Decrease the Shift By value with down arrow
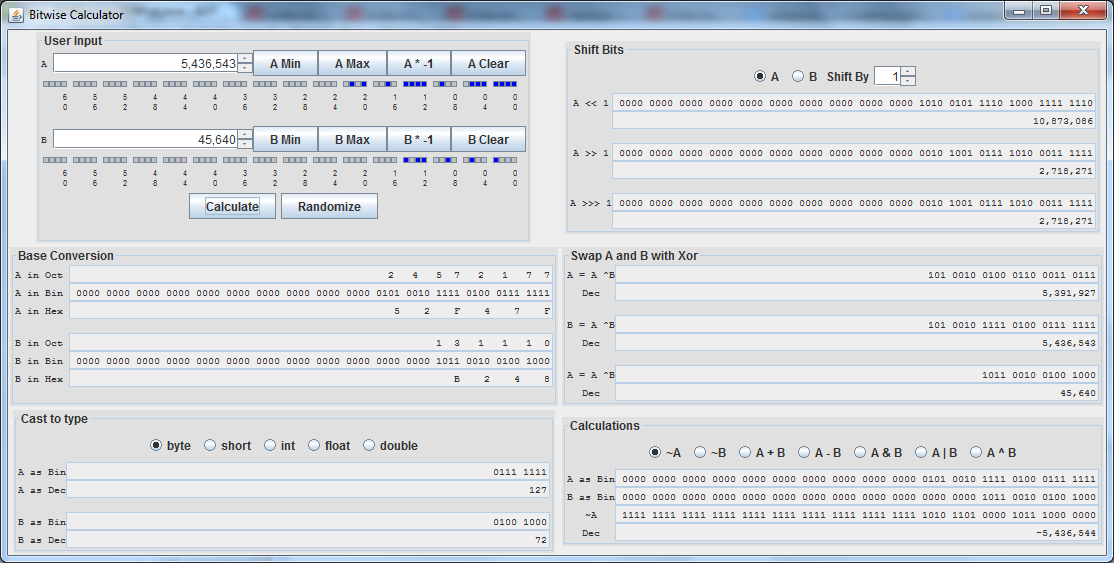 click(x=907, y=81)
